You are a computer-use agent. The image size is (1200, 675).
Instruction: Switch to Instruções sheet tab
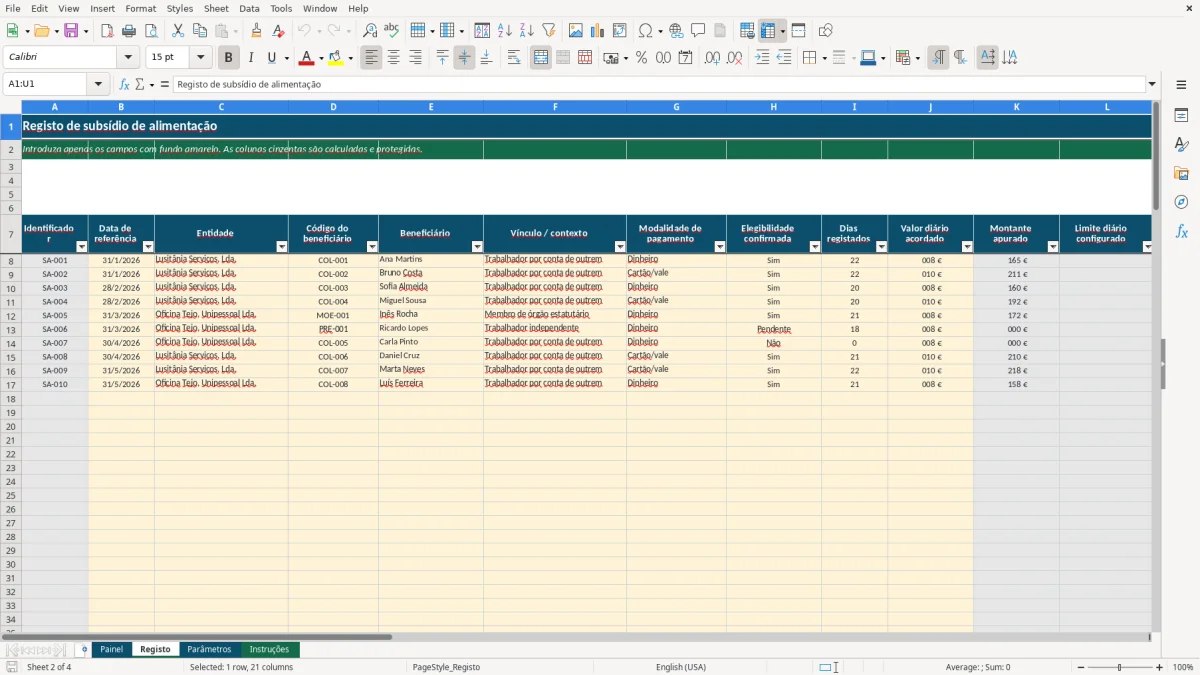pyautogui.click(x=269, y=650)
